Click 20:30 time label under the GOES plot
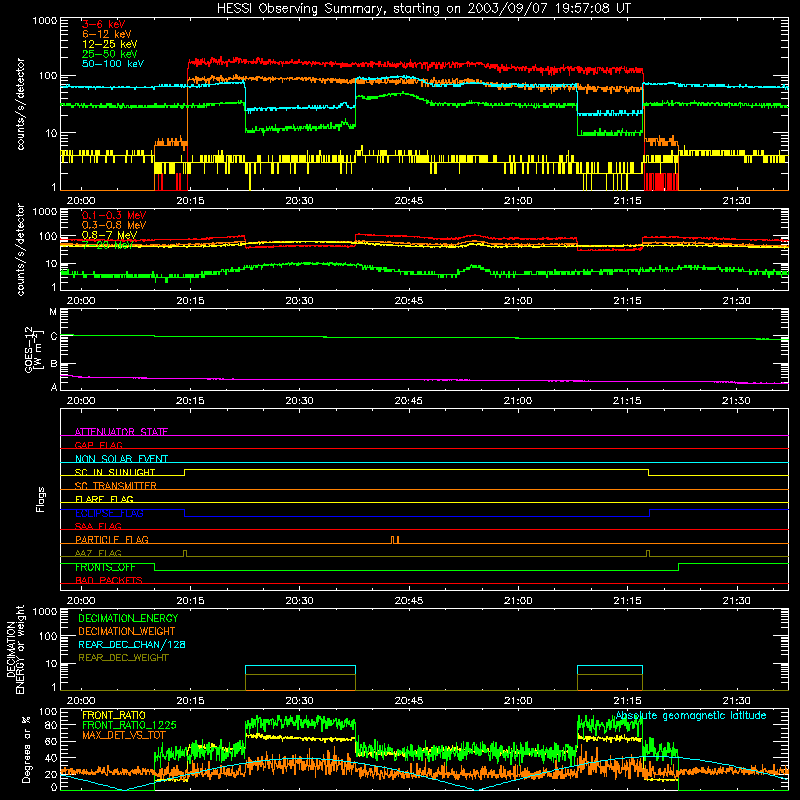Screen dimensions: 800x800 [299, 401]
